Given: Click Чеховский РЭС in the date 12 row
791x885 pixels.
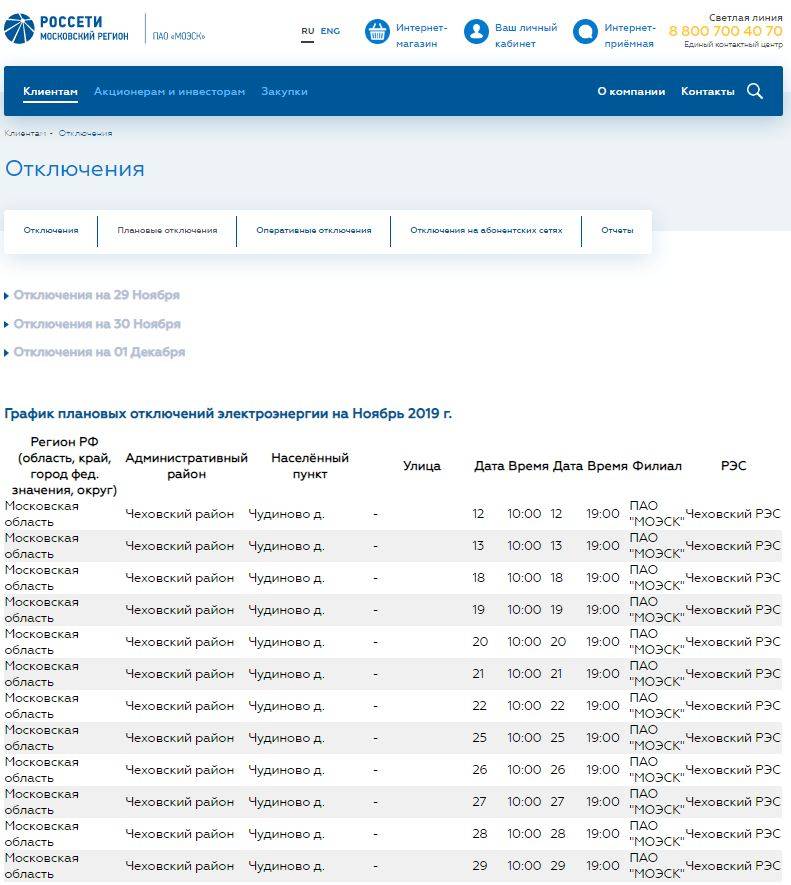Looking at the screenshot, I should click(733, 514).
